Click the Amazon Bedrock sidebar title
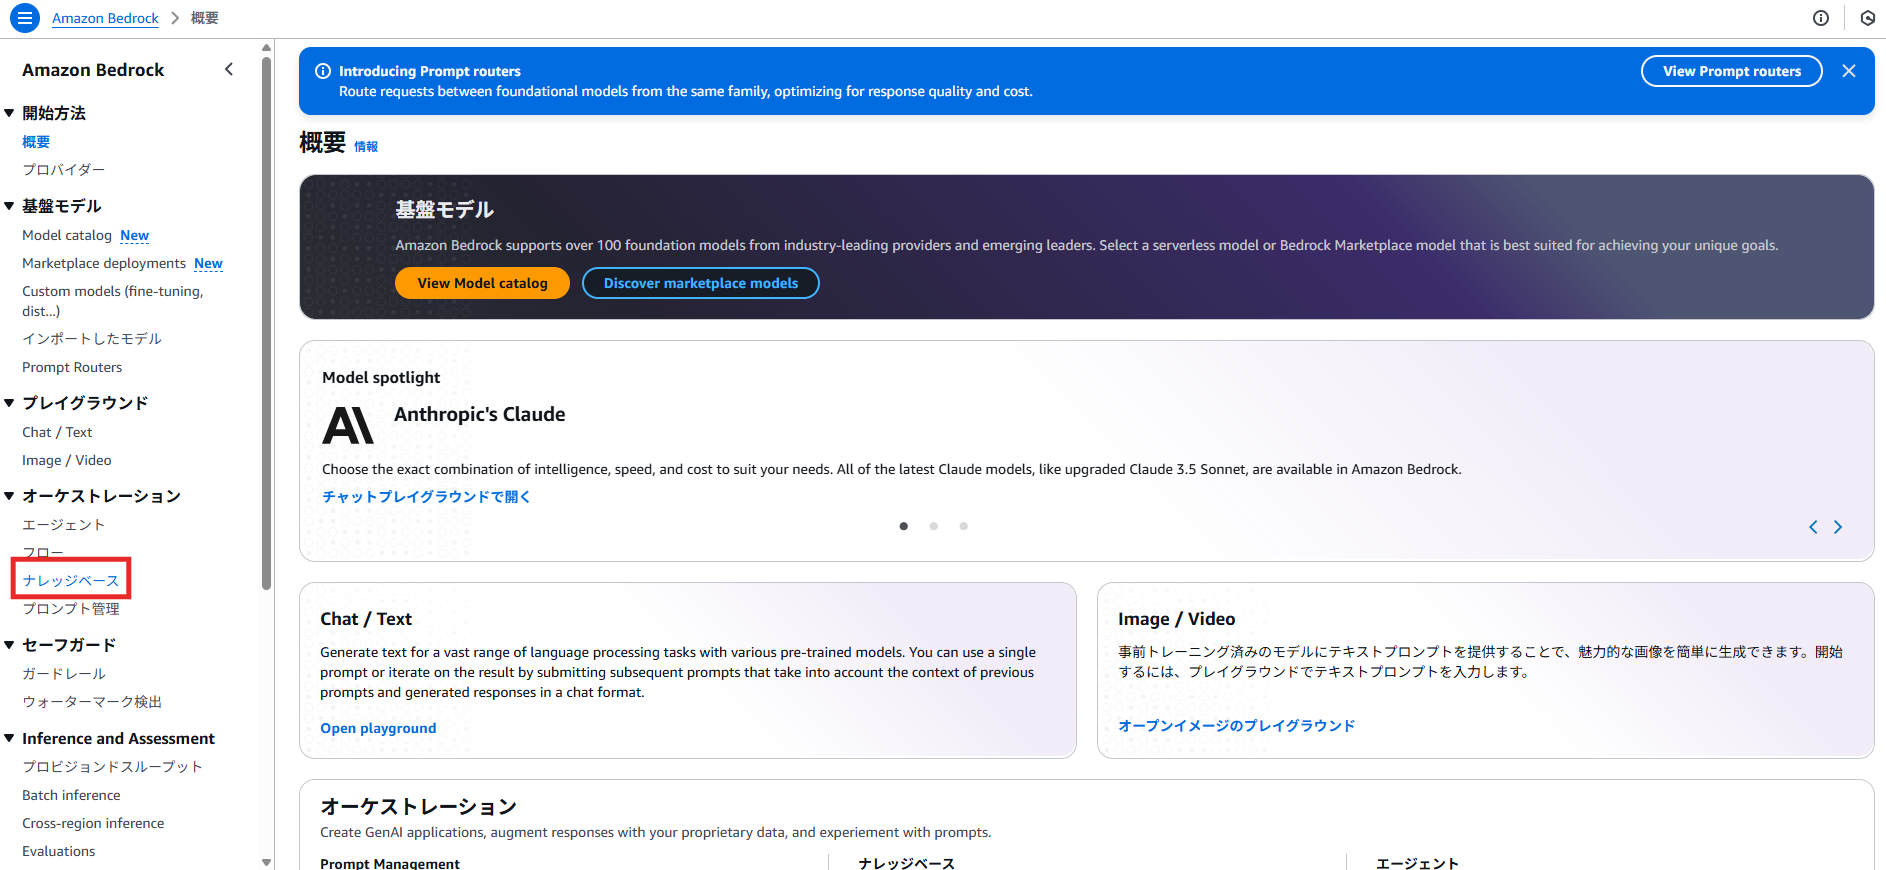 coord(93,70)
